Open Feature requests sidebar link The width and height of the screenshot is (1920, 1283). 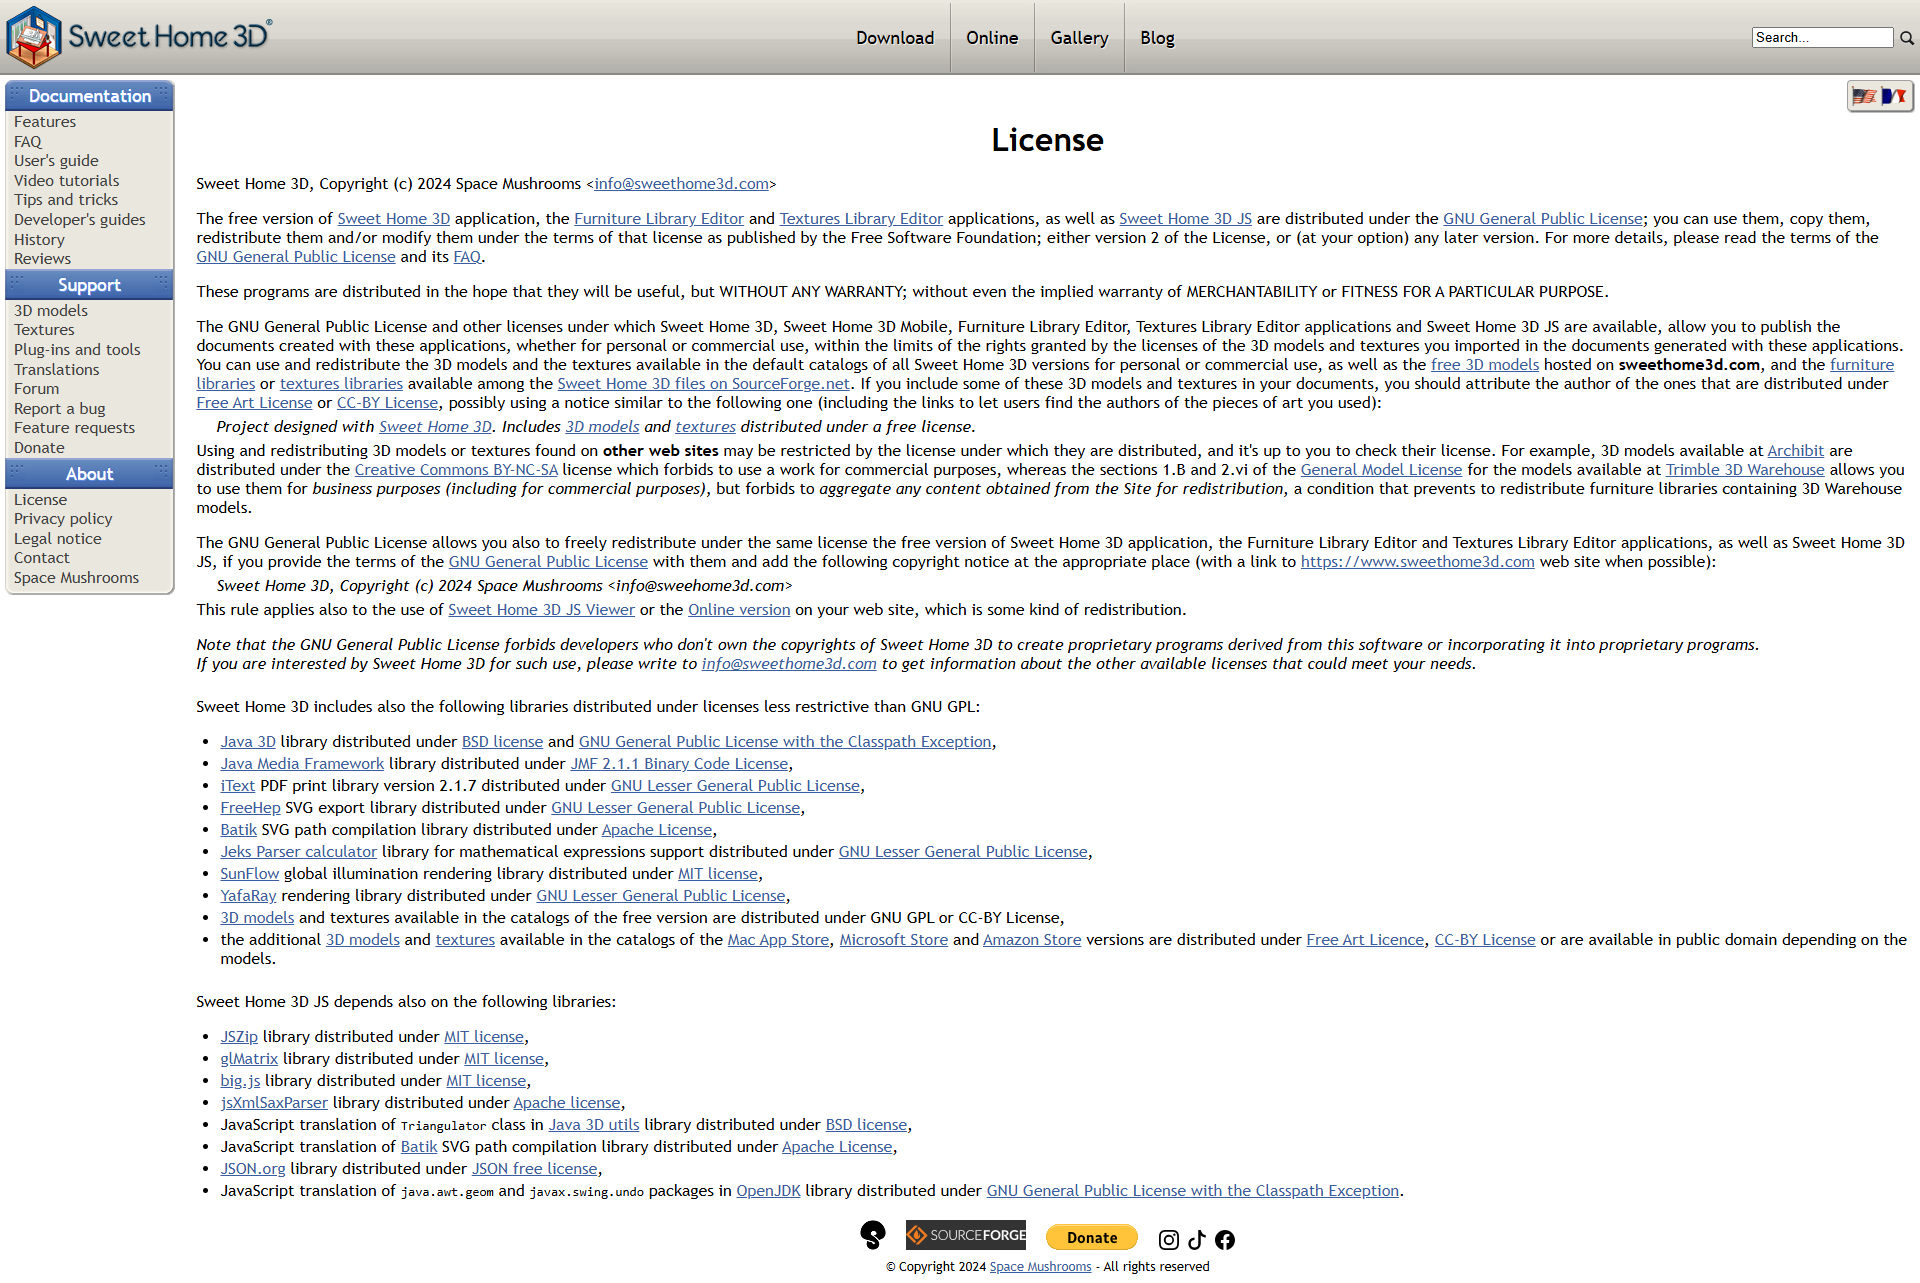(74, 428)
